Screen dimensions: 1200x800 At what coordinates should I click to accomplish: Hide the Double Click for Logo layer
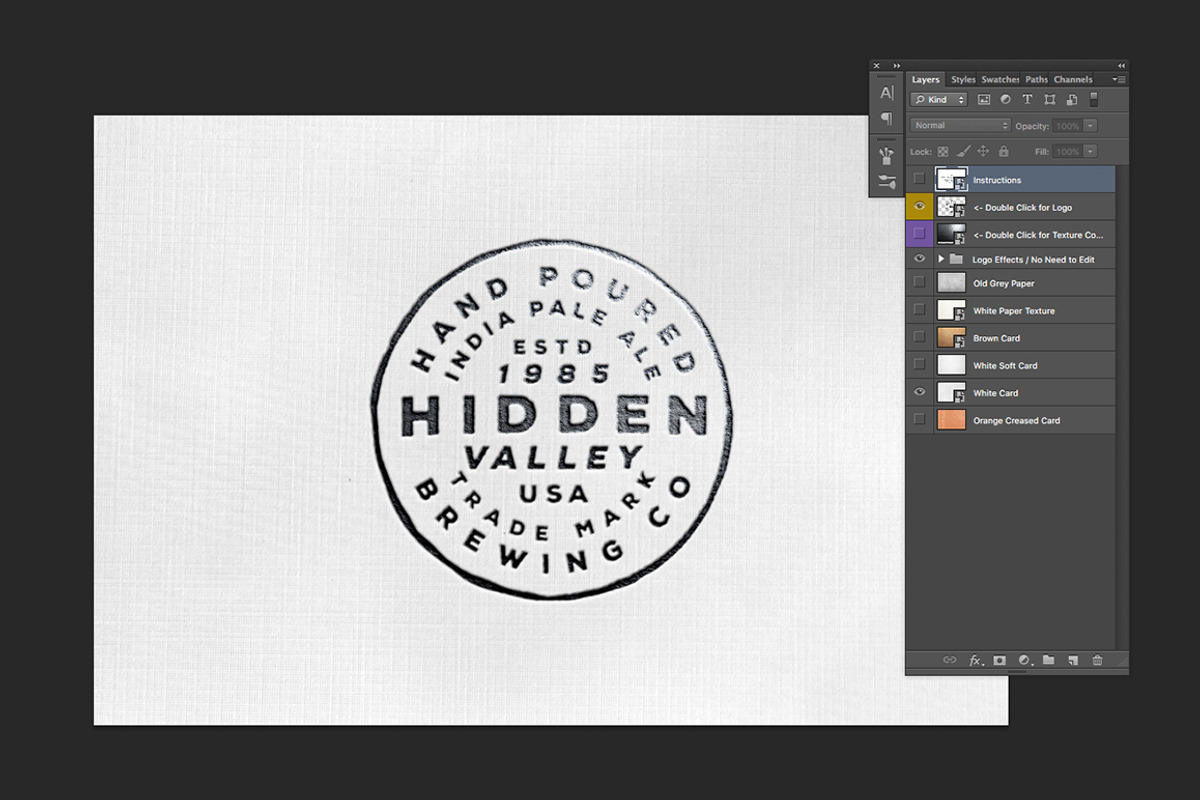click(919, 206)
